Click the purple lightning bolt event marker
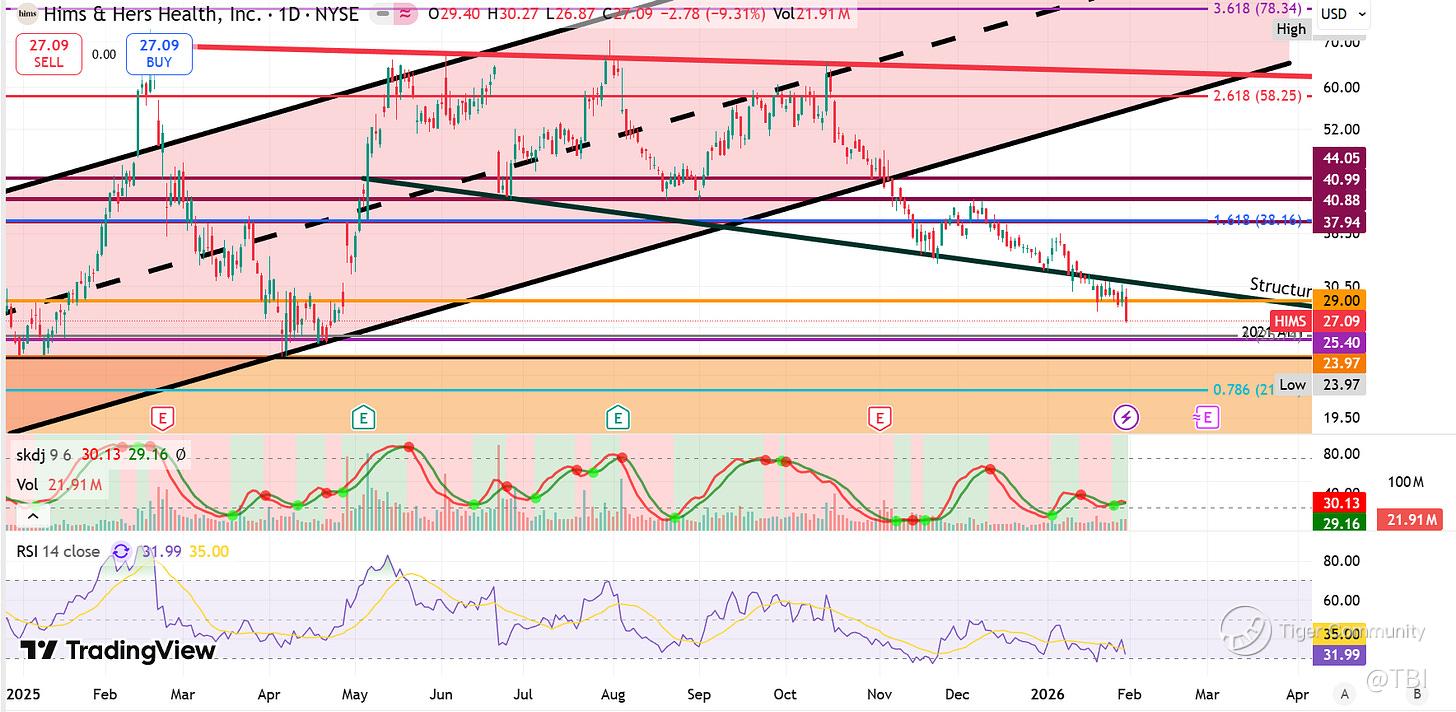This screenshot has height=712, width=1456. [1126, 417]
